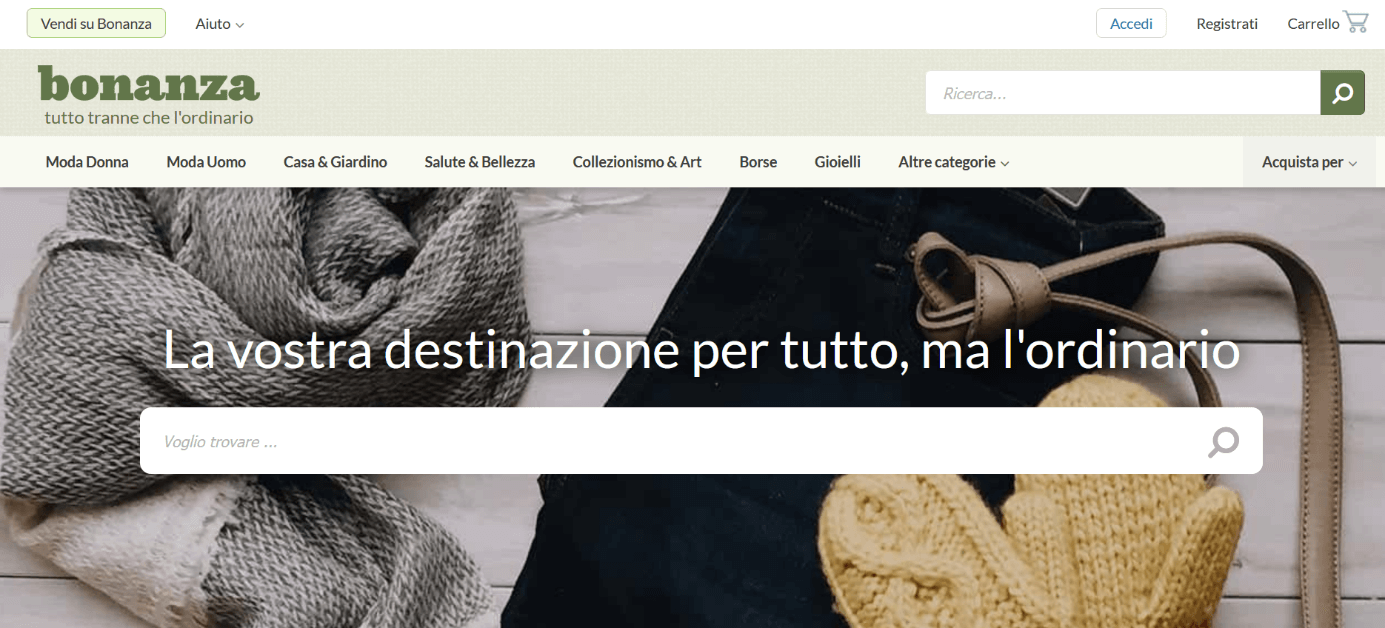Click the shopping cart icon
1385x628 pixels.
pyautogui.click(x=1356, y=22)
